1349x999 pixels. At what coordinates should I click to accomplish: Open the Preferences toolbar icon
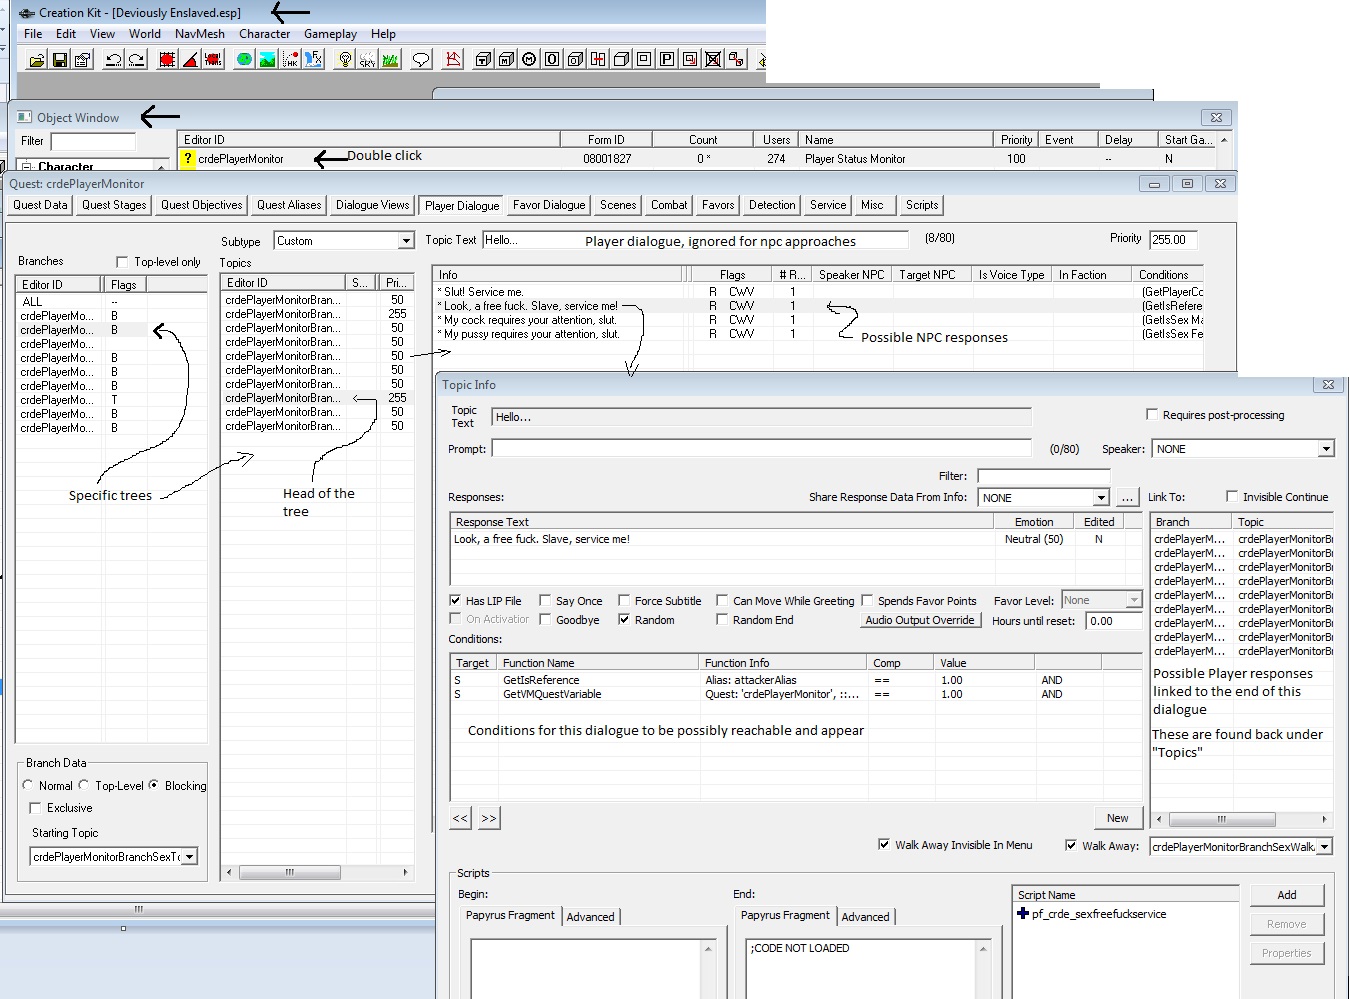(83, 60)
